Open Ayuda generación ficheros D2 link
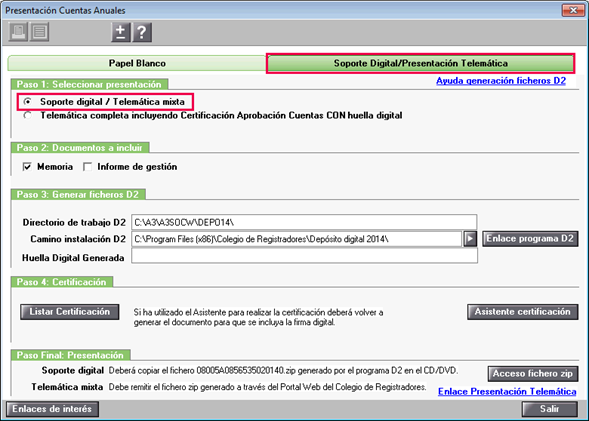Viewport: 589px width, 421px height. click(x=501, y=81)
